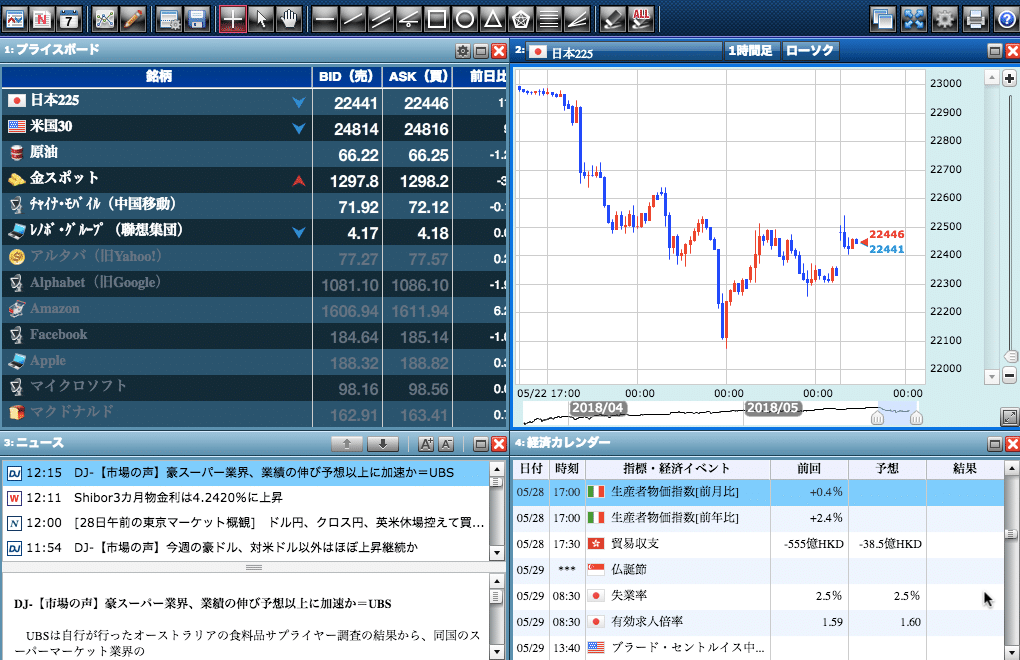Select the 05/28 17:30 貿易収支 calendar row
Viewport: 1020px width, 660px height.
tap(758, 544)
